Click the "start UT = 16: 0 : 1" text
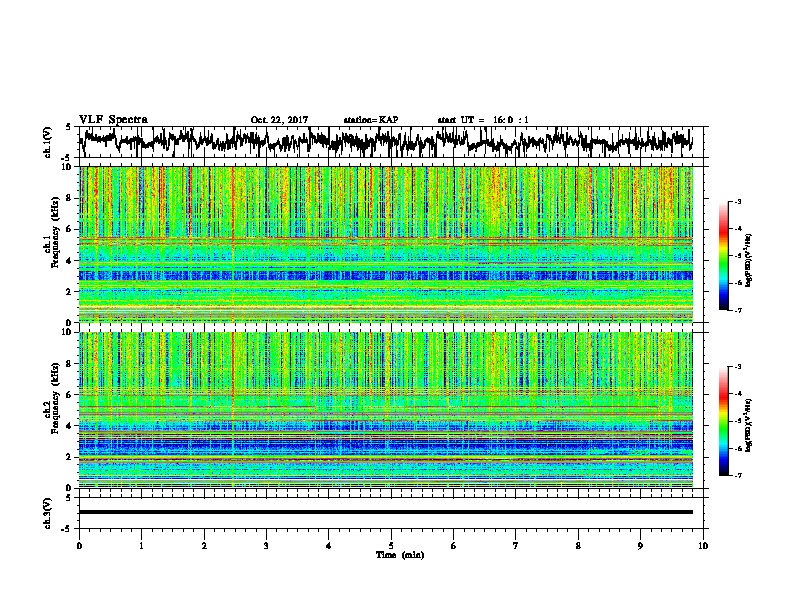Screen dimensions: 792x612 [483, 120]
